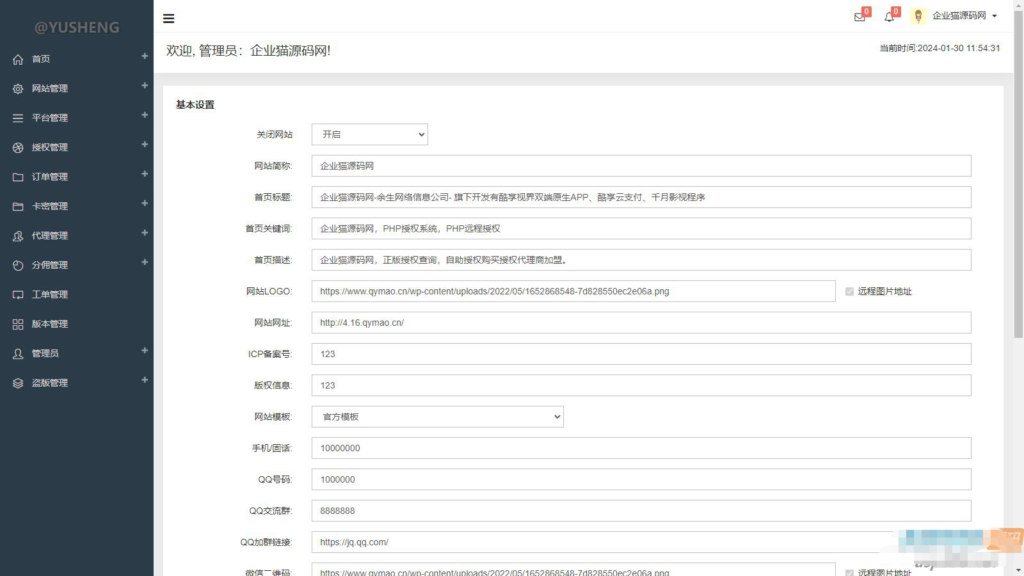Click the admin avatar image in top bar
This screenshot has height=576, width=1024.
921,16
